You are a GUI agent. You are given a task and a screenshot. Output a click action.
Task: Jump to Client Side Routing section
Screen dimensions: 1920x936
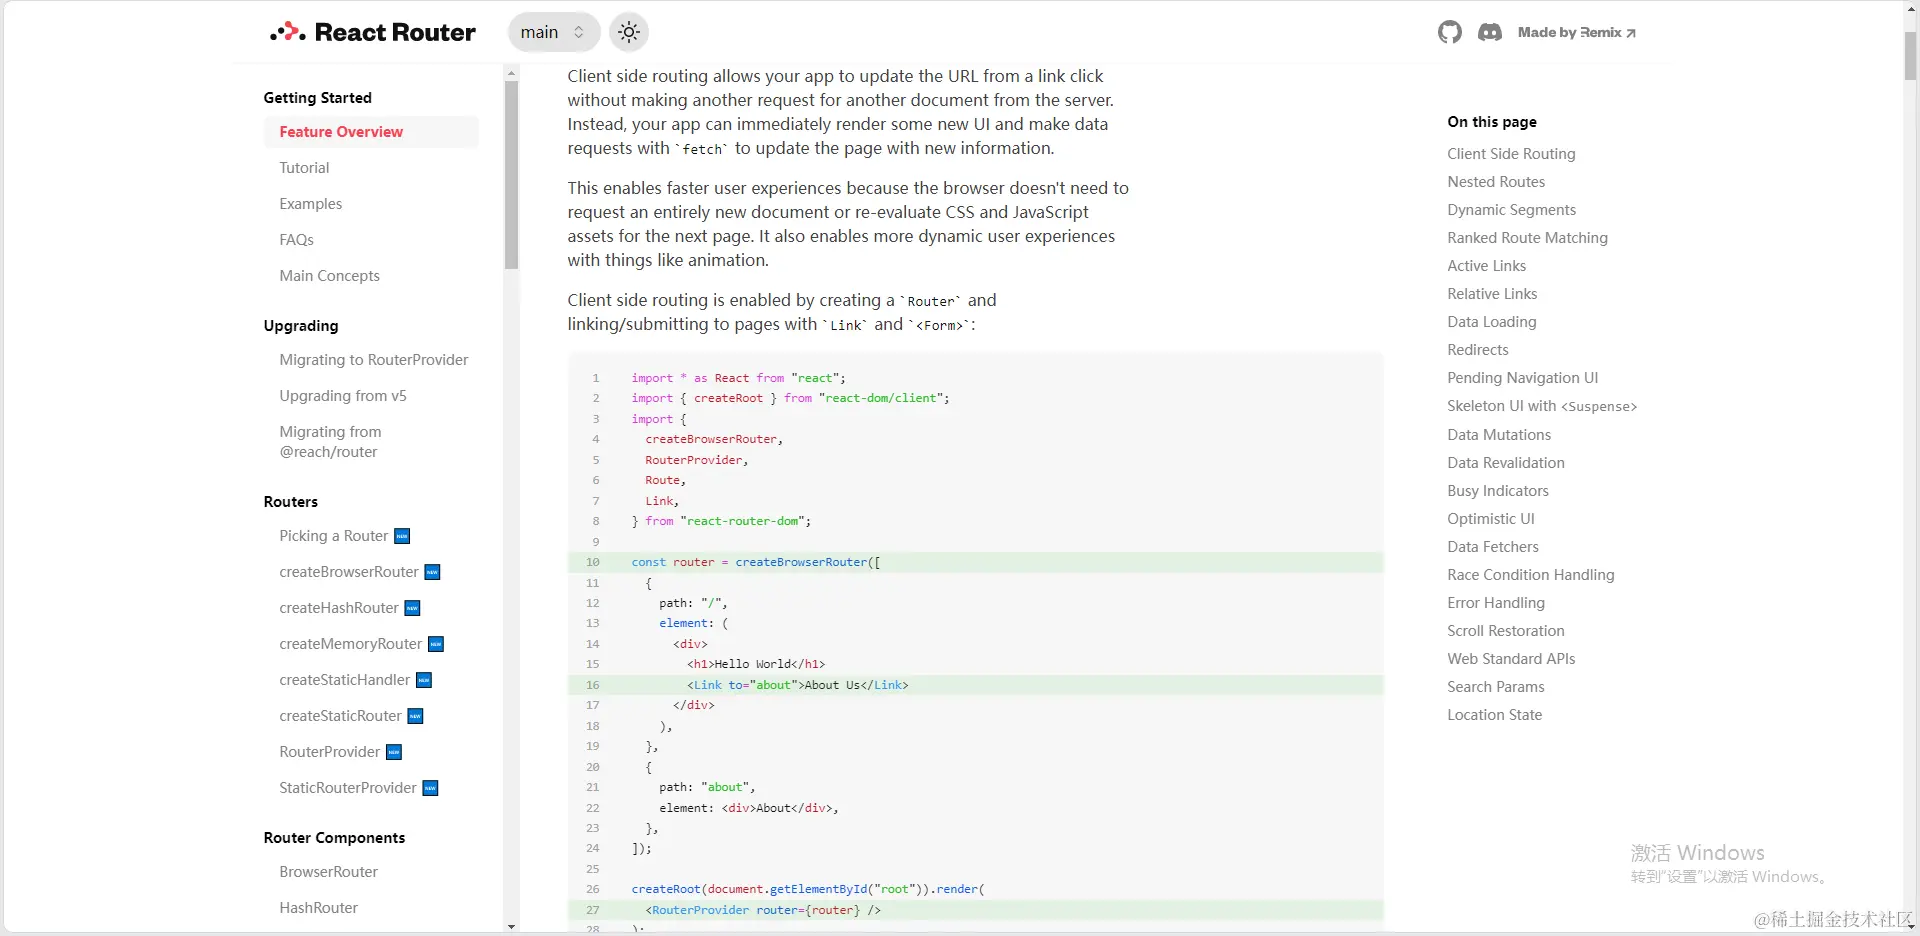coord(1511,154)
